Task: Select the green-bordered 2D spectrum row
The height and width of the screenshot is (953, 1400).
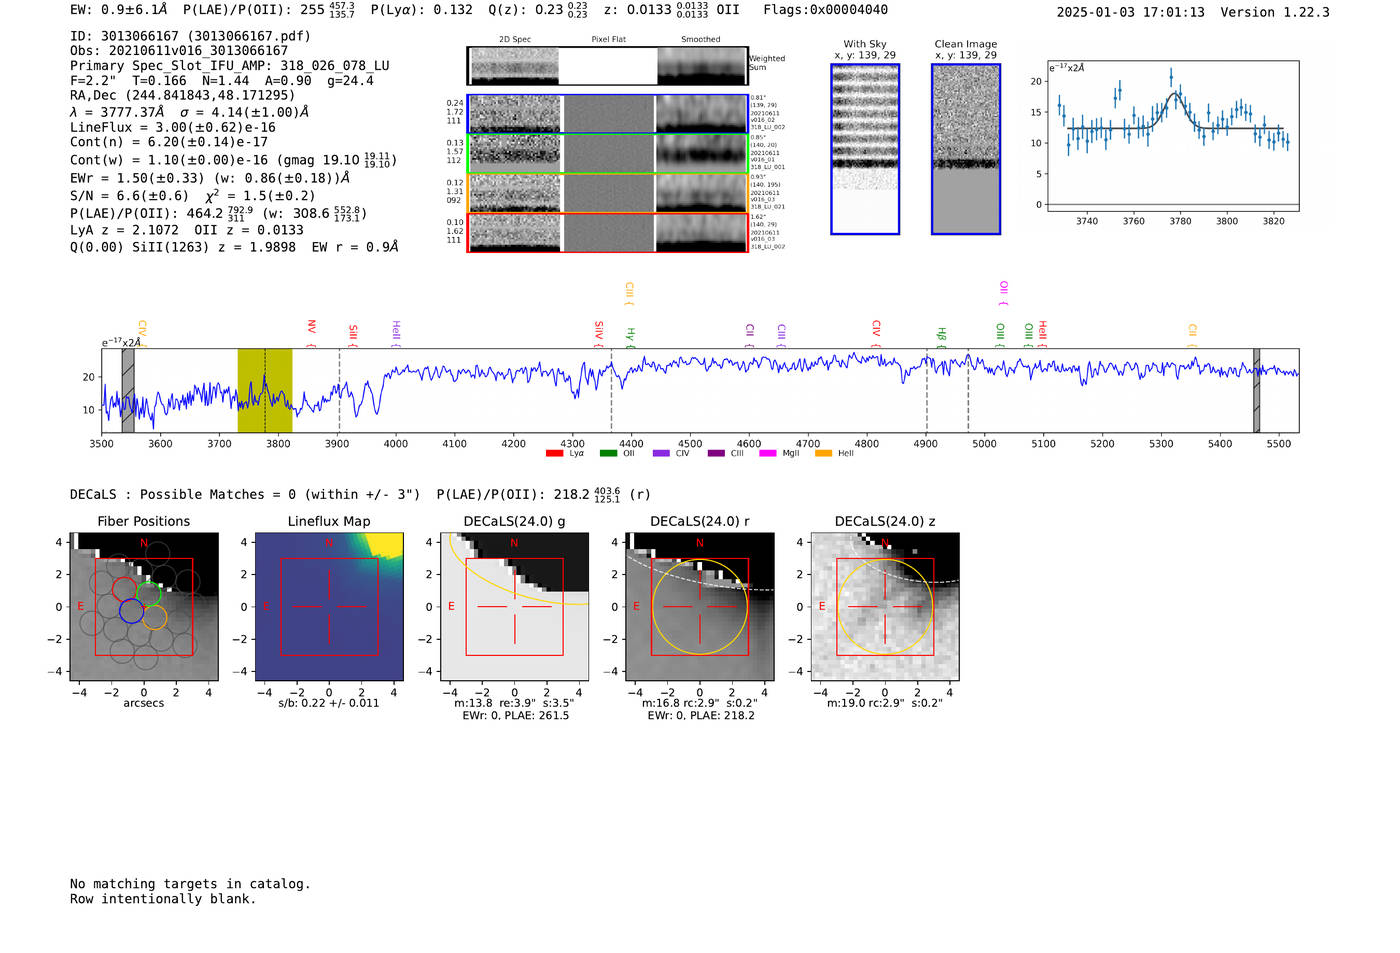Action: 608,154
